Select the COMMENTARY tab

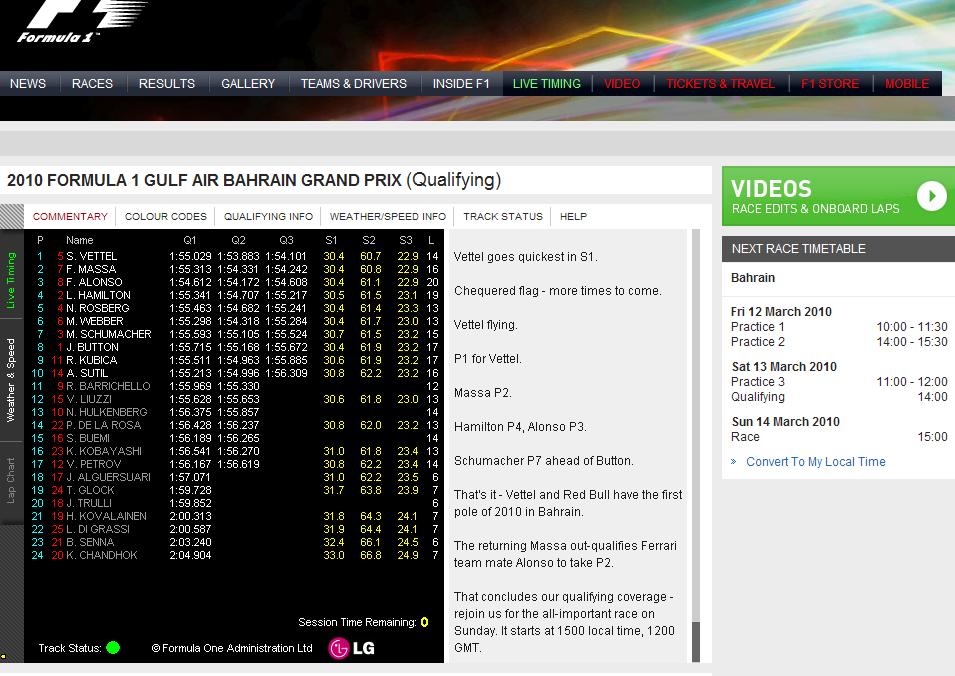pos(70,216)
